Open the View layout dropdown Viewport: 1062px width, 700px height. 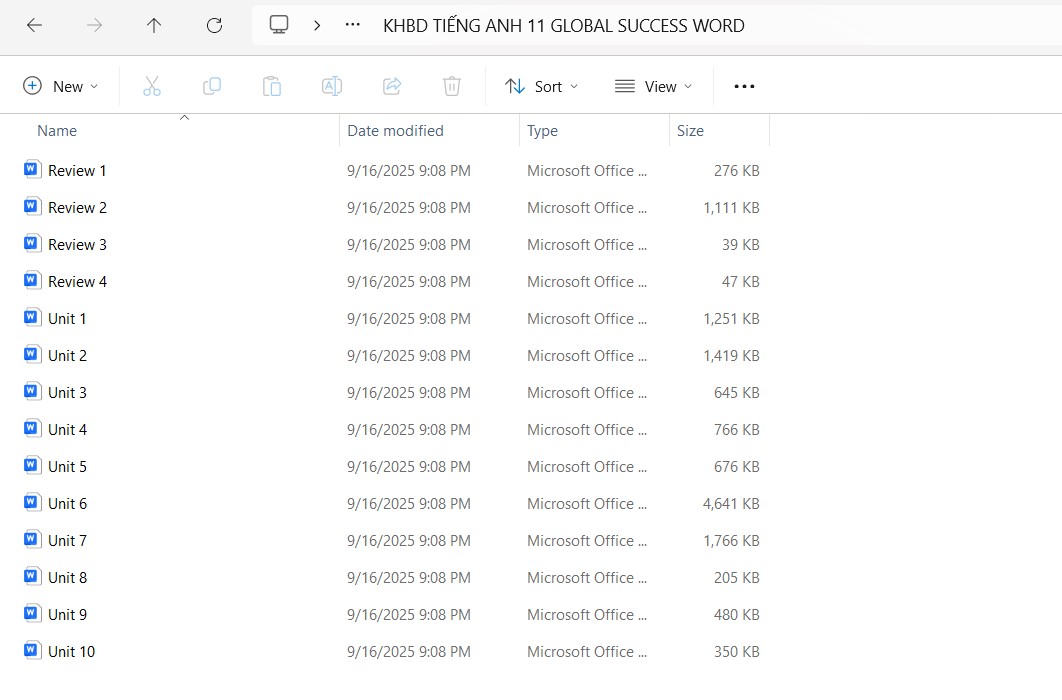tap(653, 87)
